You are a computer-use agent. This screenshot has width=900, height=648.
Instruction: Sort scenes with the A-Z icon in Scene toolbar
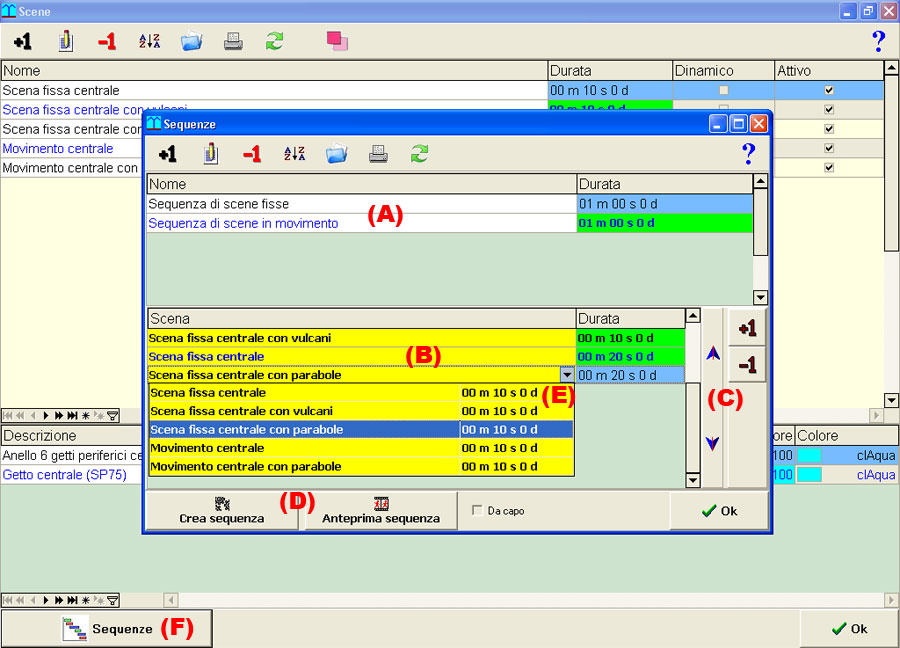149,41
